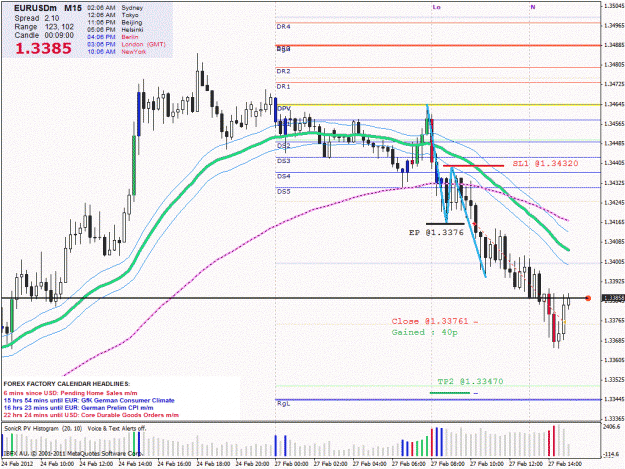Viewport: 625px width, 469px height.
Task: Click the '24 Feb 2012' time axis label
Action: point(17,464)
